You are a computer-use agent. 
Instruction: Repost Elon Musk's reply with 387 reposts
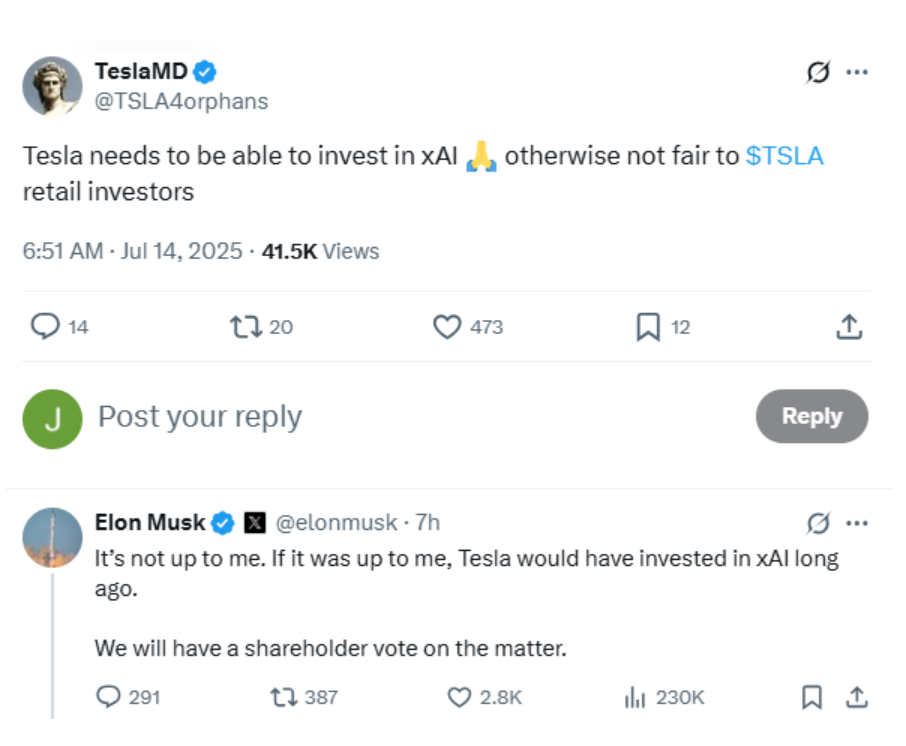coord(284,697)
